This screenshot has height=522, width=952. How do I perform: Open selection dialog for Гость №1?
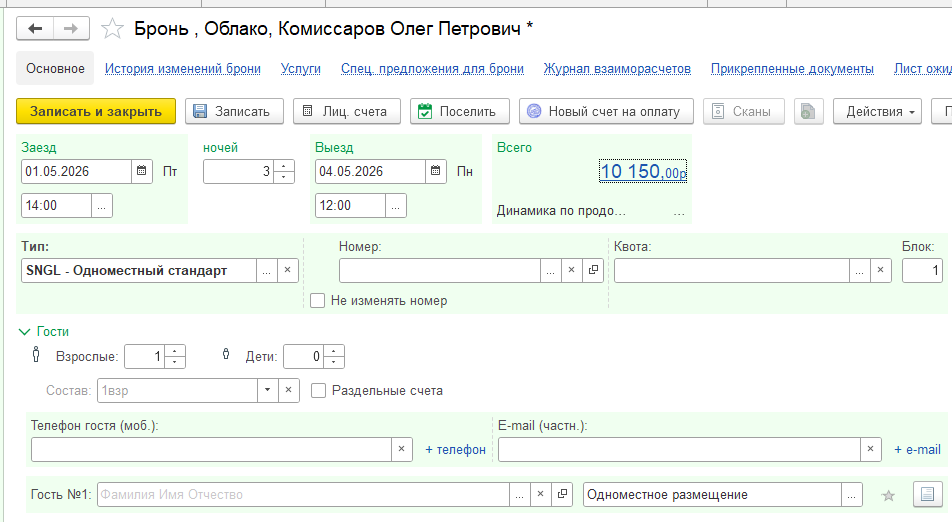pyautogui.click(x=519, y=495)
